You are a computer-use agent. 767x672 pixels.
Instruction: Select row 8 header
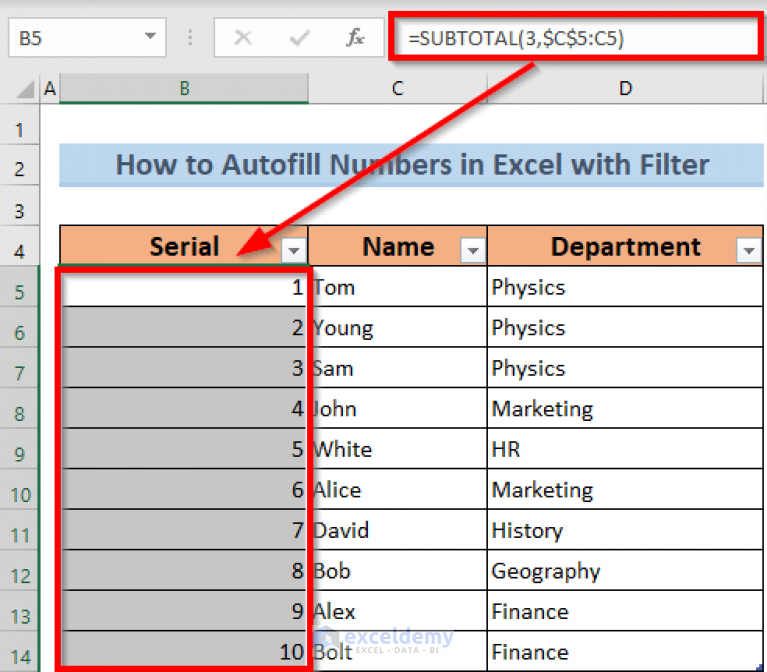point(20,408)
